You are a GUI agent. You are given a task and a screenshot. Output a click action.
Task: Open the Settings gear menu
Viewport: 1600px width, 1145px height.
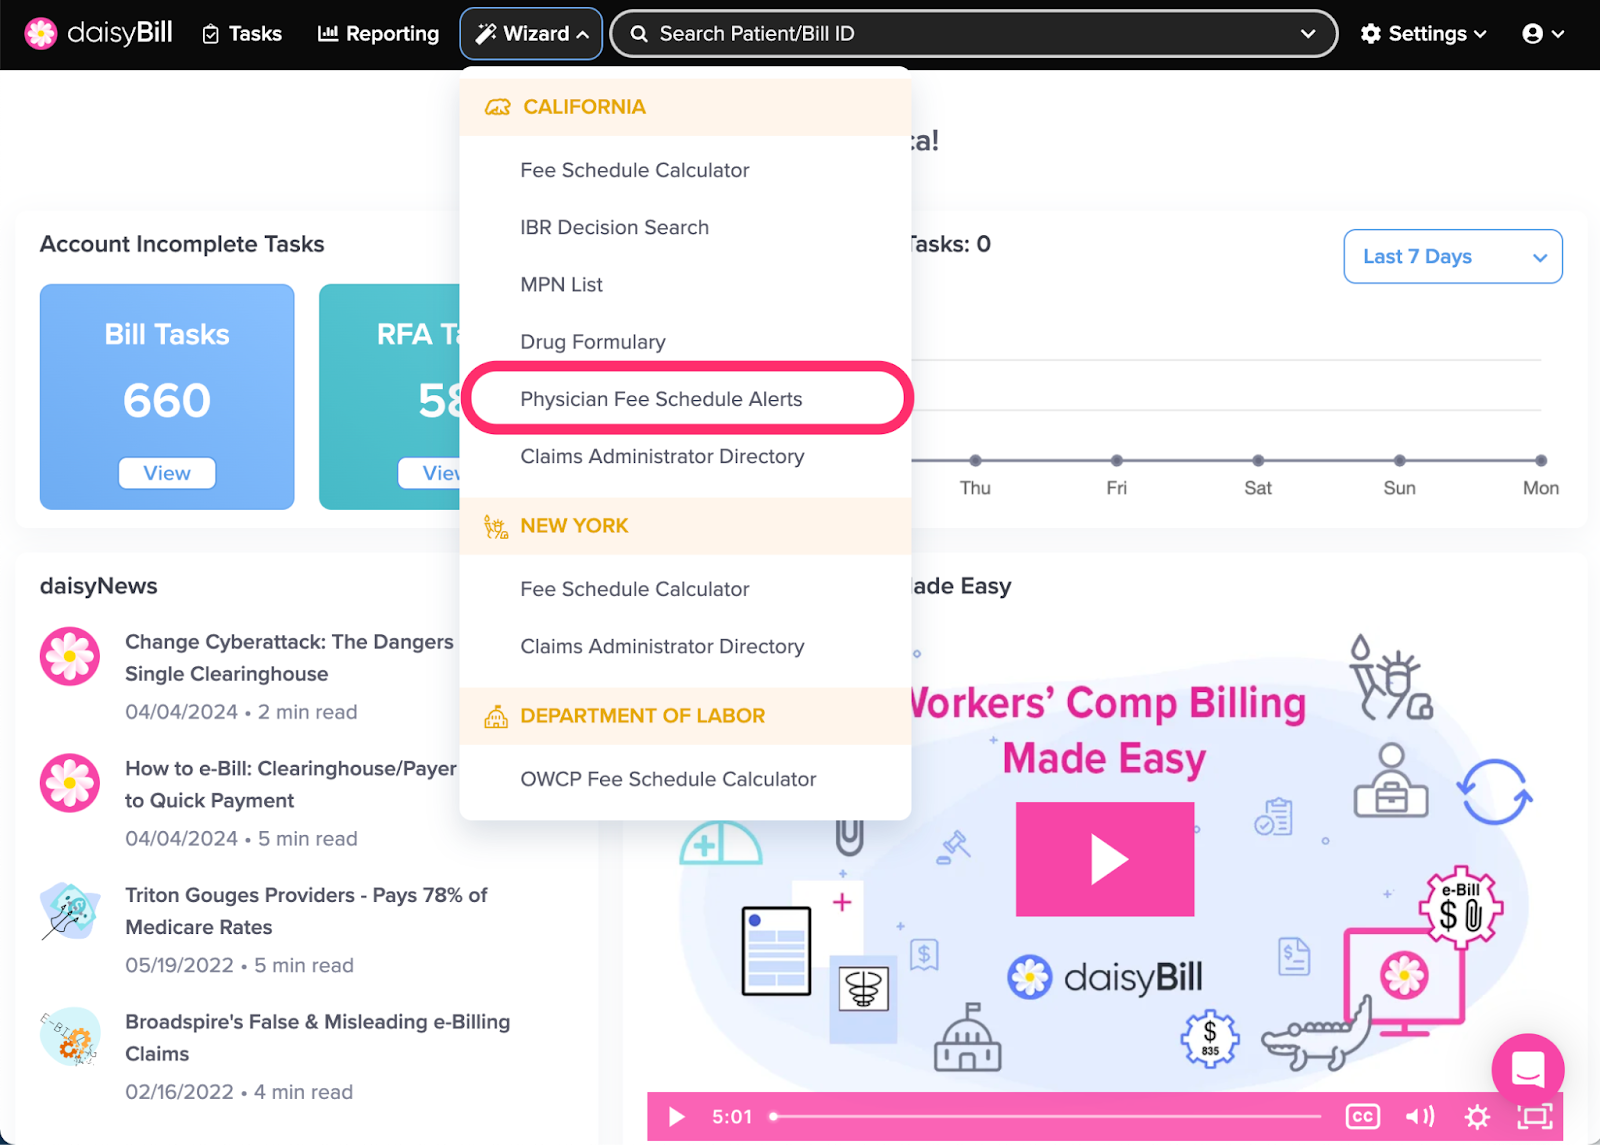(1423, 34)
